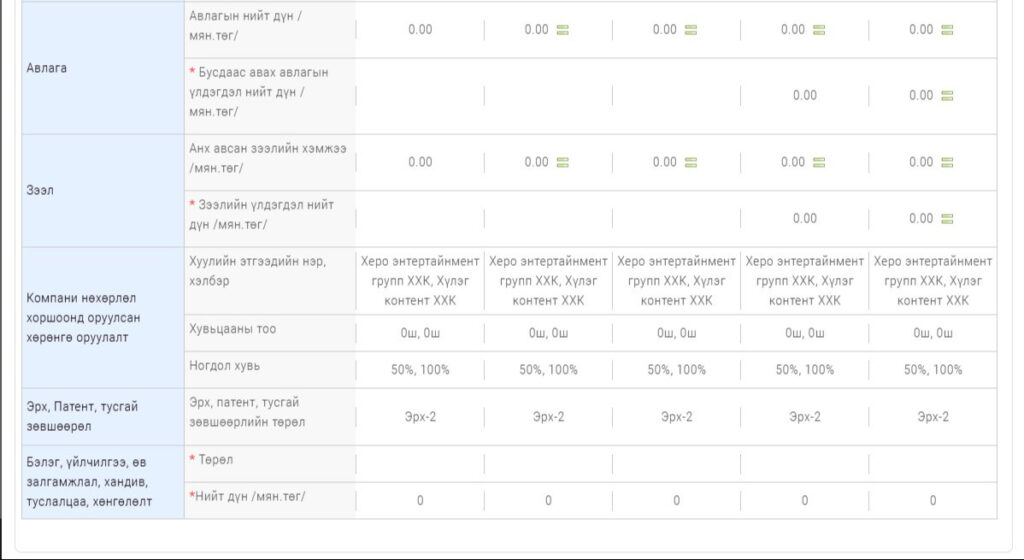The image size is (1024, 560).
Task: Click the first Эрх-2 value in the row
Action: pyautogui.click(x=420, y=417)
